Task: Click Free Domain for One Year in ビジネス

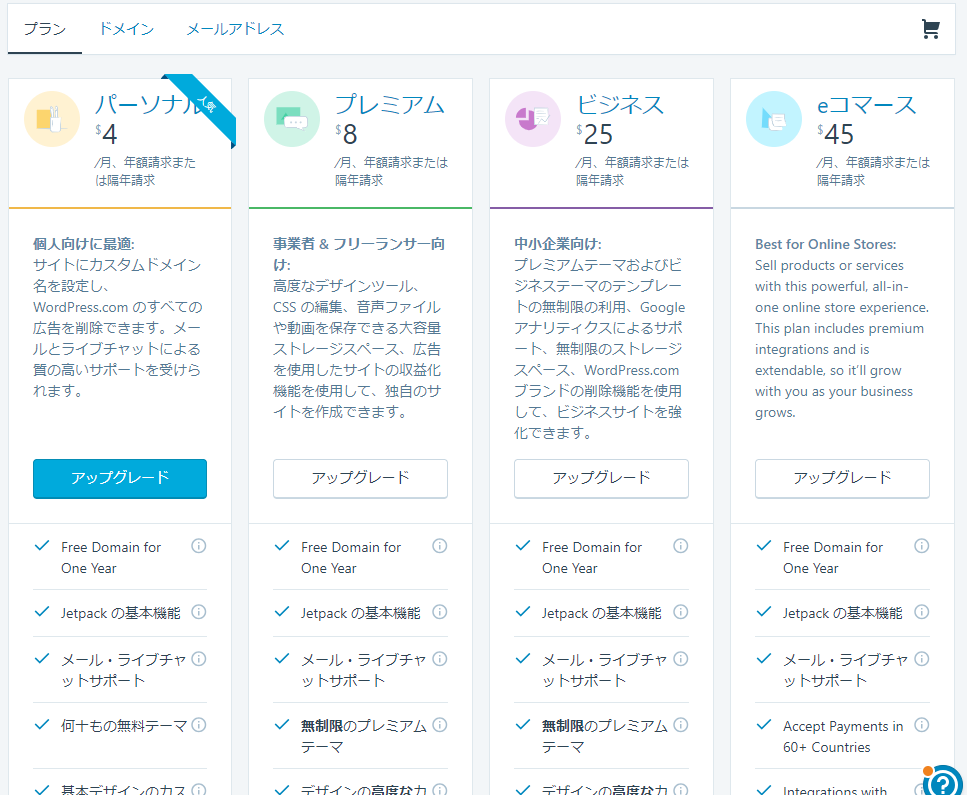Action: pos(592,558)
